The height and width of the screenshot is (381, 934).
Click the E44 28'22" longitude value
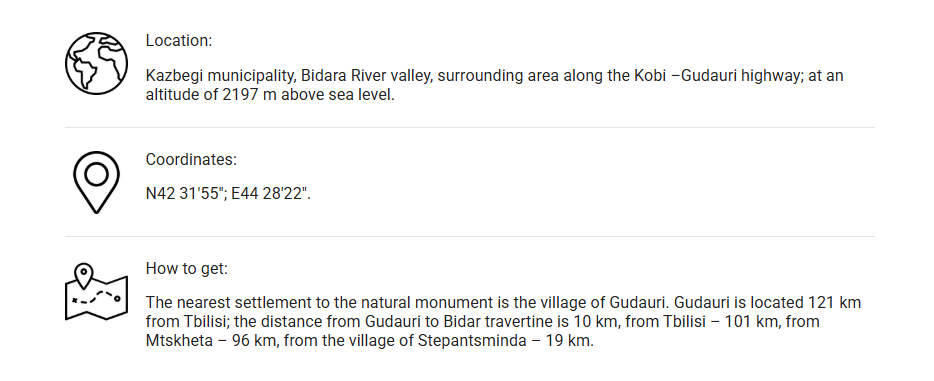(270, 194)
